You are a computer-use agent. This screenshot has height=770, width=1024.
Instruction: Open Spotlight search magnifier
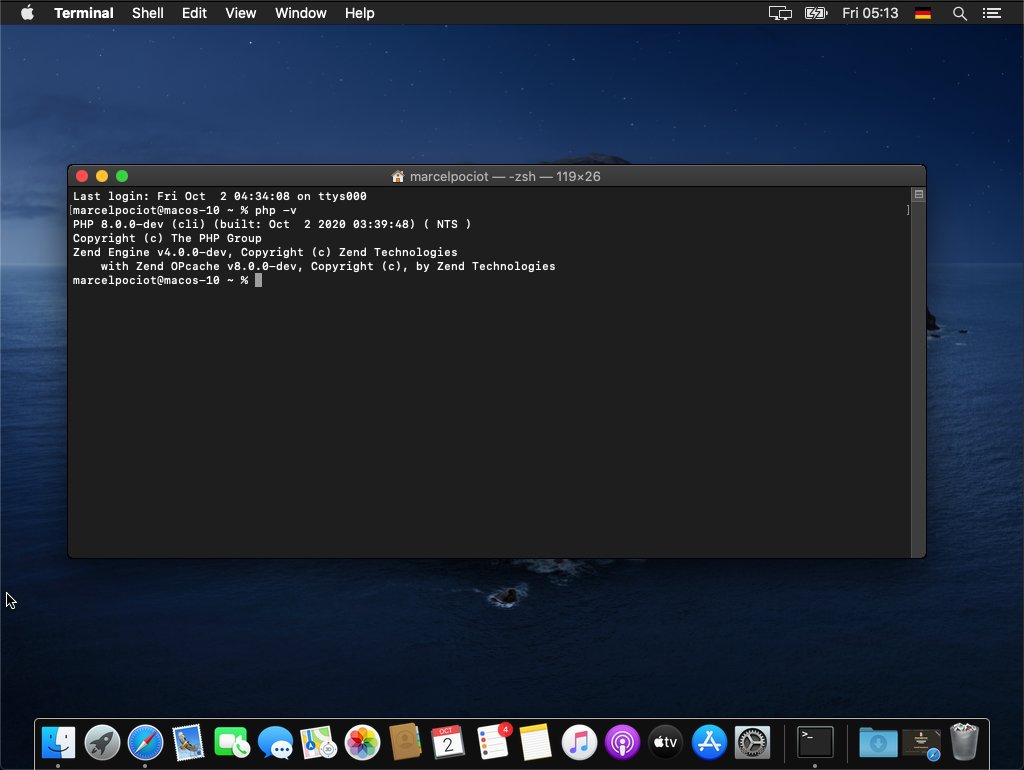[x=959, y=13]
